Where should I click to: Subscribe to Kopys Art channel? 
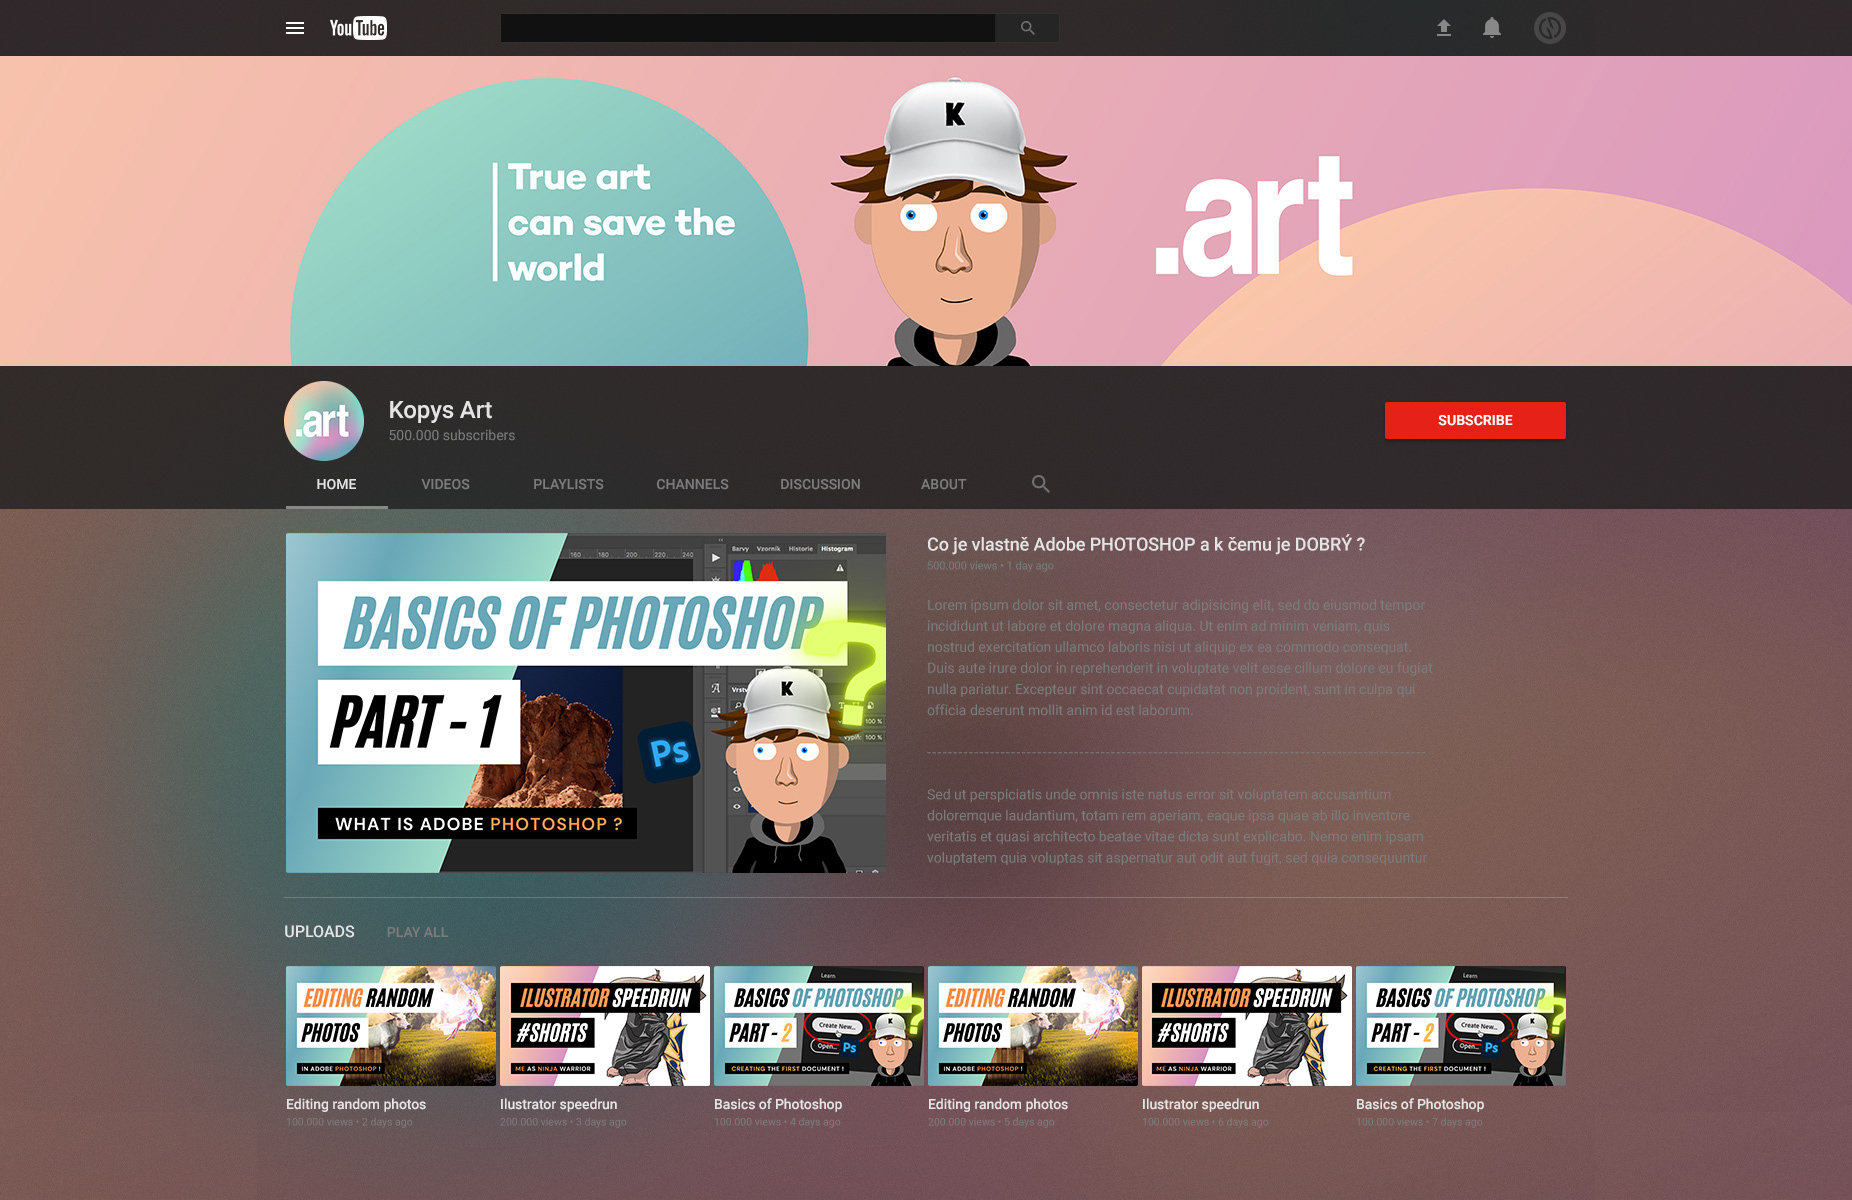[1475, 420]
